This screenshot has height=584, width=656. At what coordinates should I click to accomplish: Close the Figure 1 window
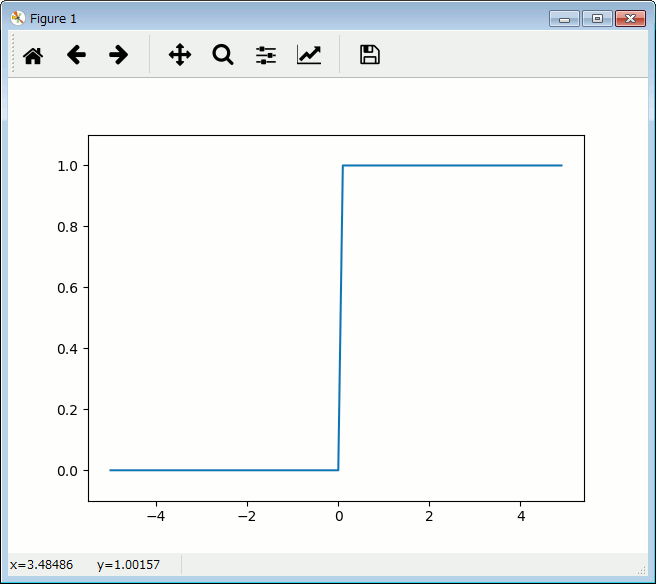click(x=629, y=18)
